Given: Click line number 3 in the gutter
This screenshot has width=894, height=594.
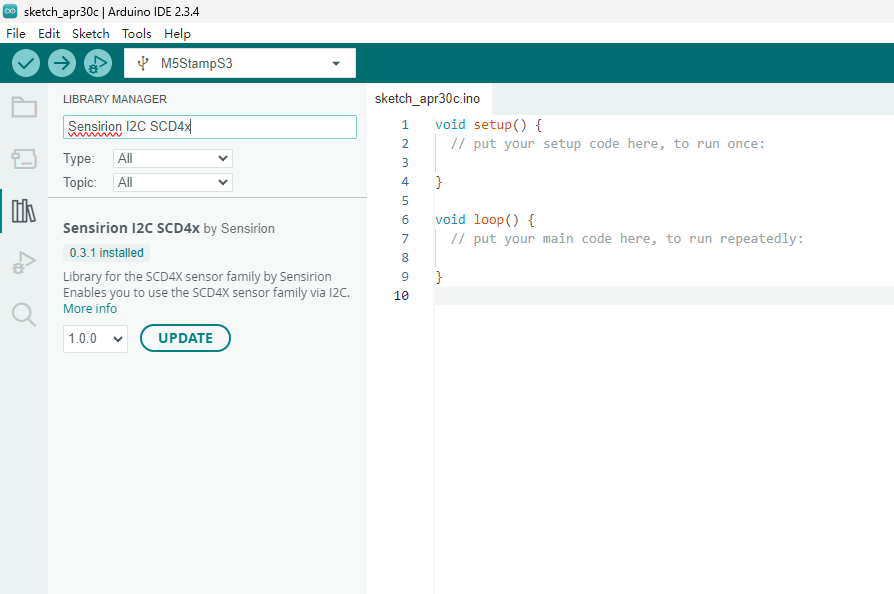Looking at the screenshot, I should point(405,162).
